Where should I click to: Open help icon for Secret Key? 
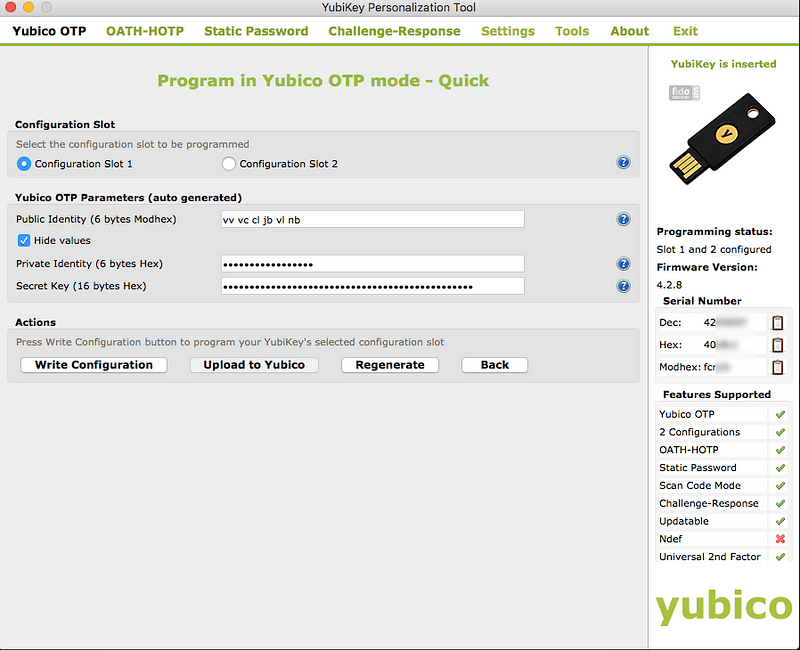[623, 286]
